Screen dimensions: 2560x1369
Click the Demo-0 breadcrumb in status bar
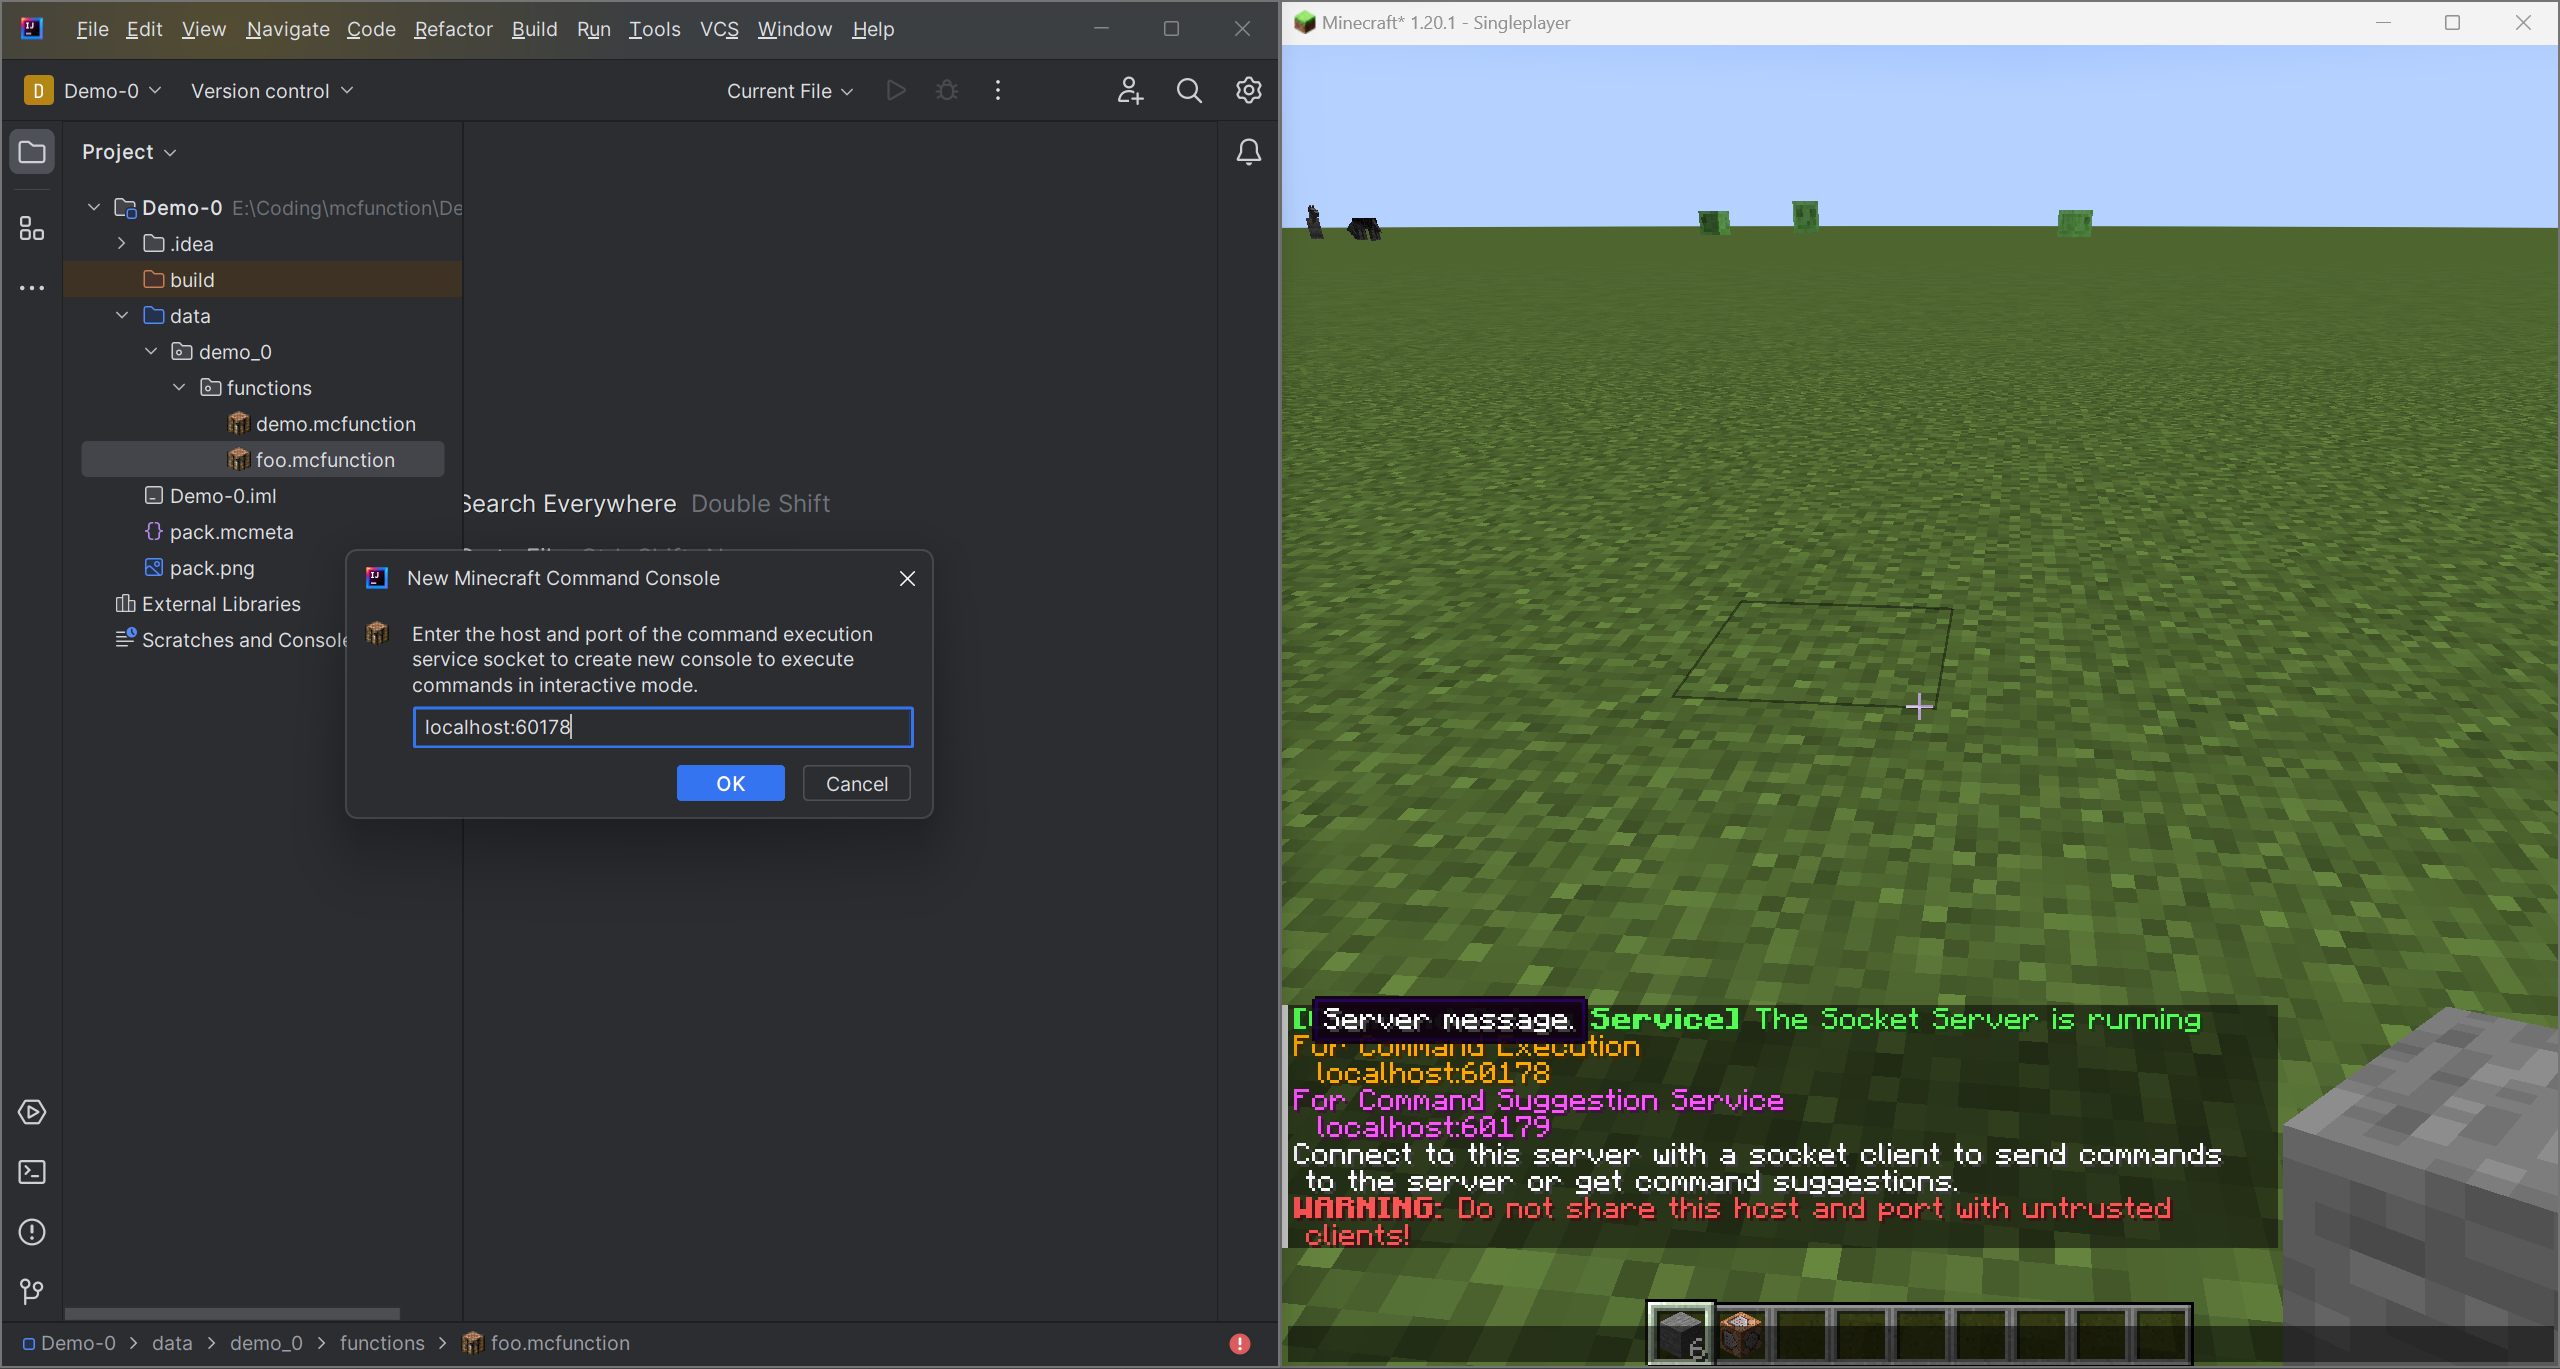[69, 1344]
